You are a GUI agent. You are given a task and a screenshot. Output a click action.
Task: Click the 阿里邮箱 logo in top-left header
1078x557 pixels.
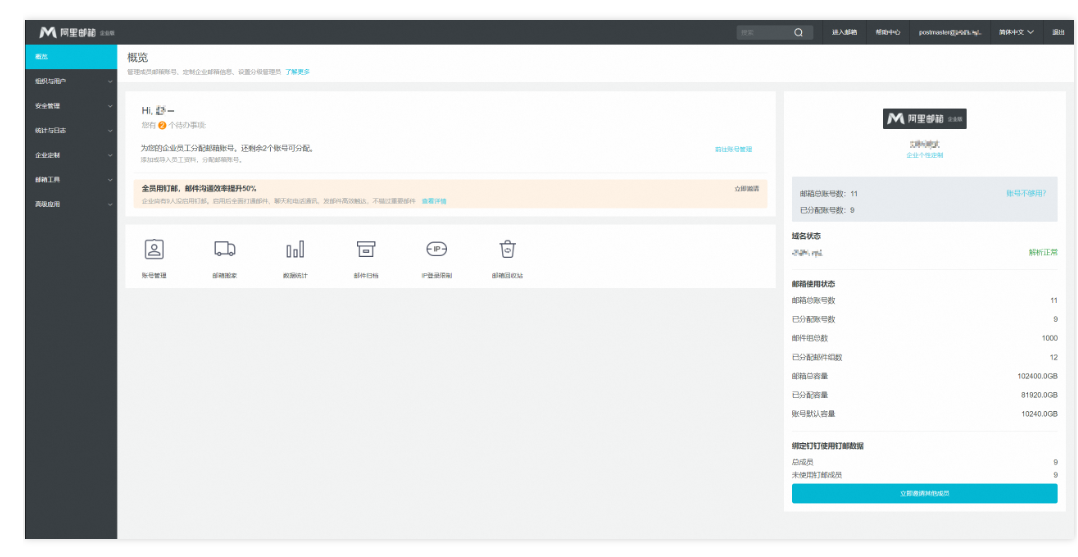68,32
